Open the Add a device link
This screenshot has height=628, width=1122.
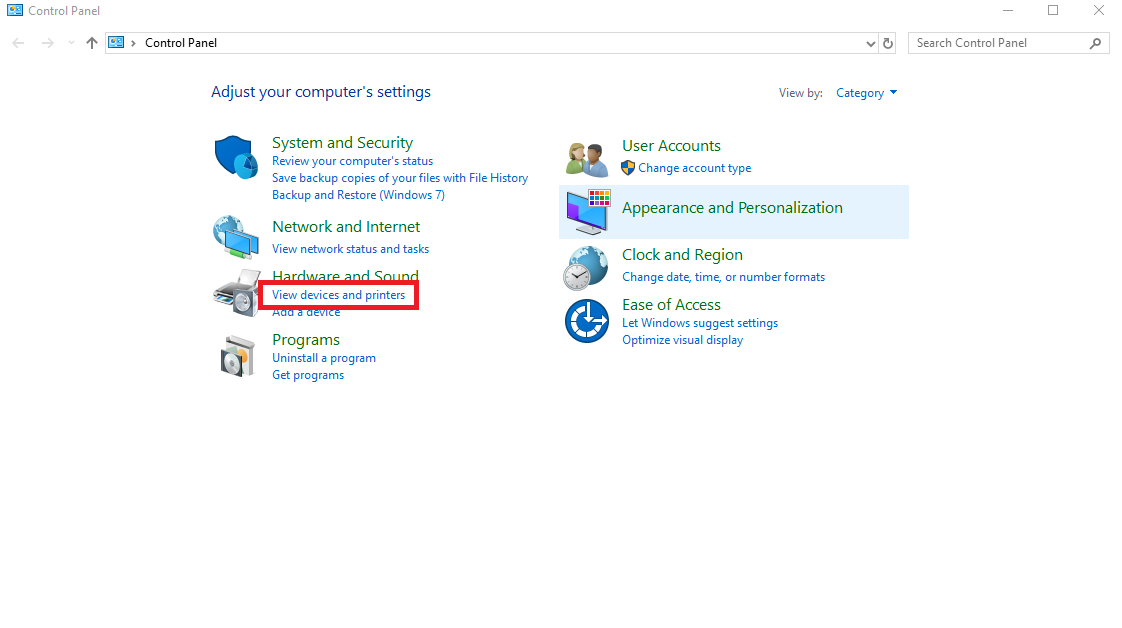(306, 313)
